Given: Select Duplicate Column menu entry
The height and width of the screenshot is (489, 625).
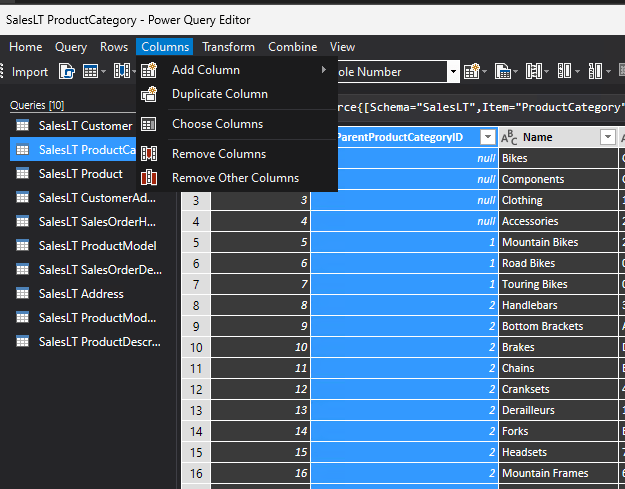Looking at the screenshot, I should click(237, 94).
